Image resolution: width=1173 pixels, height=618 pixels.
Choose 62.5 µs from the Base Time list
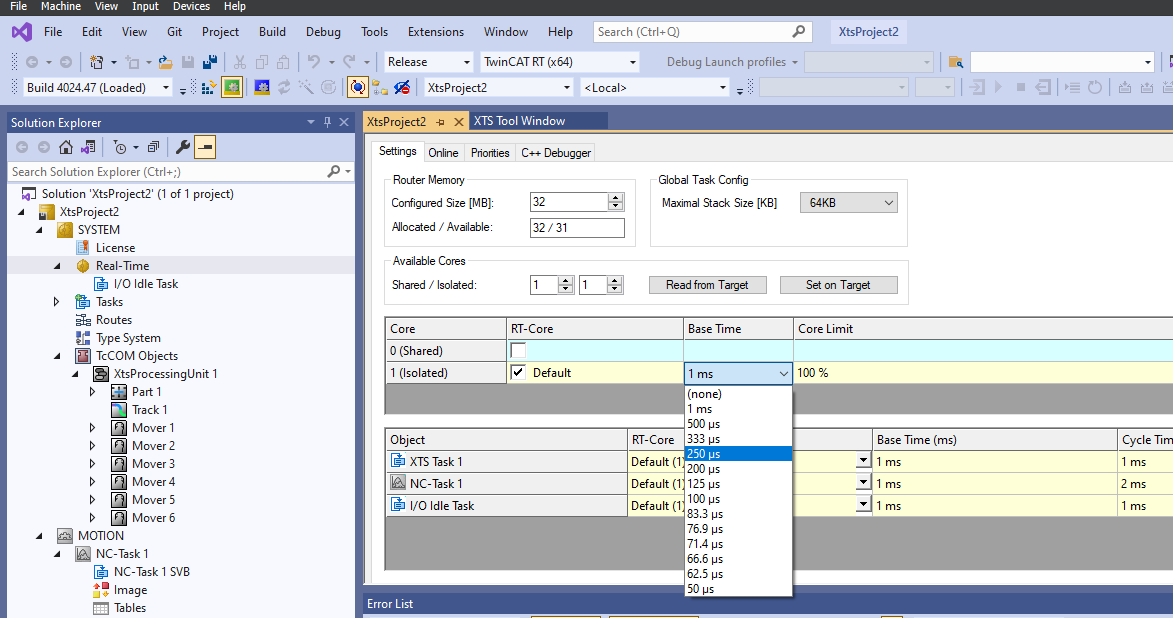click(738, 574)
